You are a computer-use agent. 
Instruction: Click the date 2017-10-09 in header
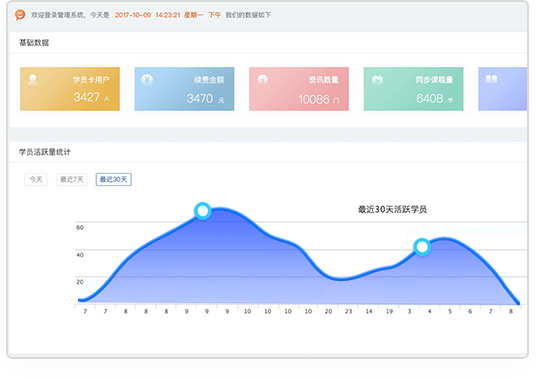click(x=133, y=15)
